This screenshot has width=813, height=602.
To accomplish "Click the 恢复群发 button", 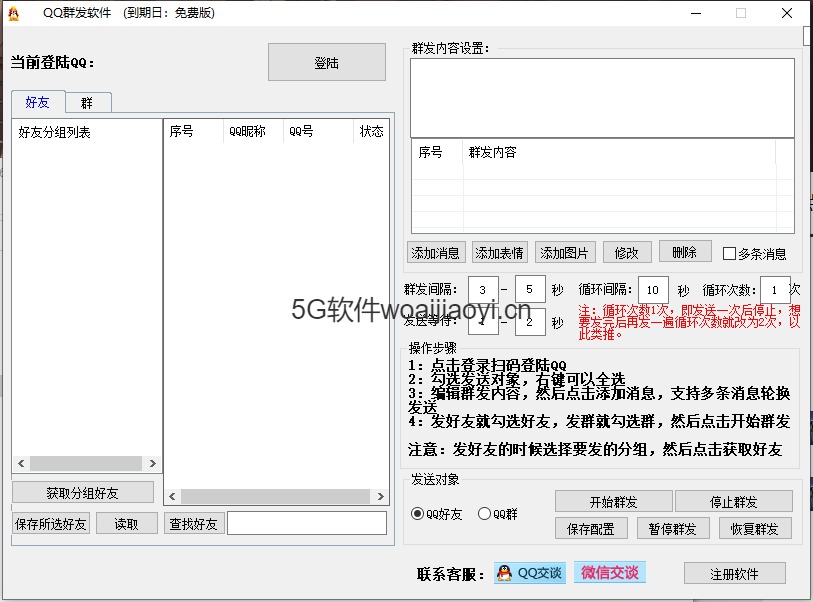I will pyautogui.click(x=755, y=528).
